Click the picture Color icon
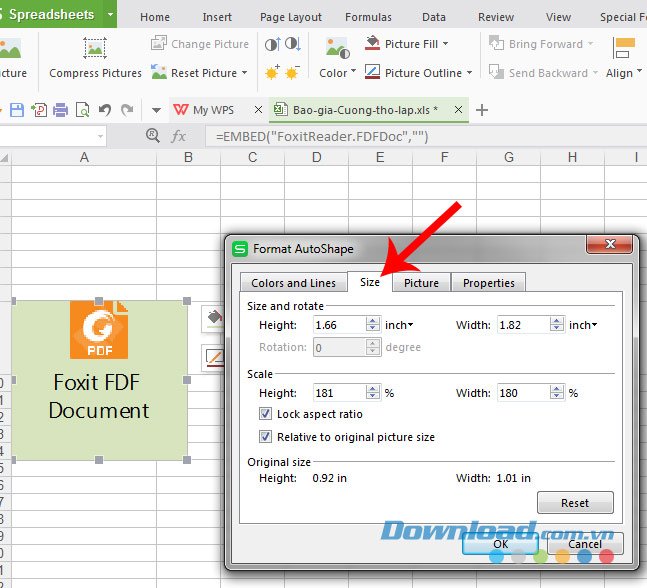The image size is (647, 588). 338,48
